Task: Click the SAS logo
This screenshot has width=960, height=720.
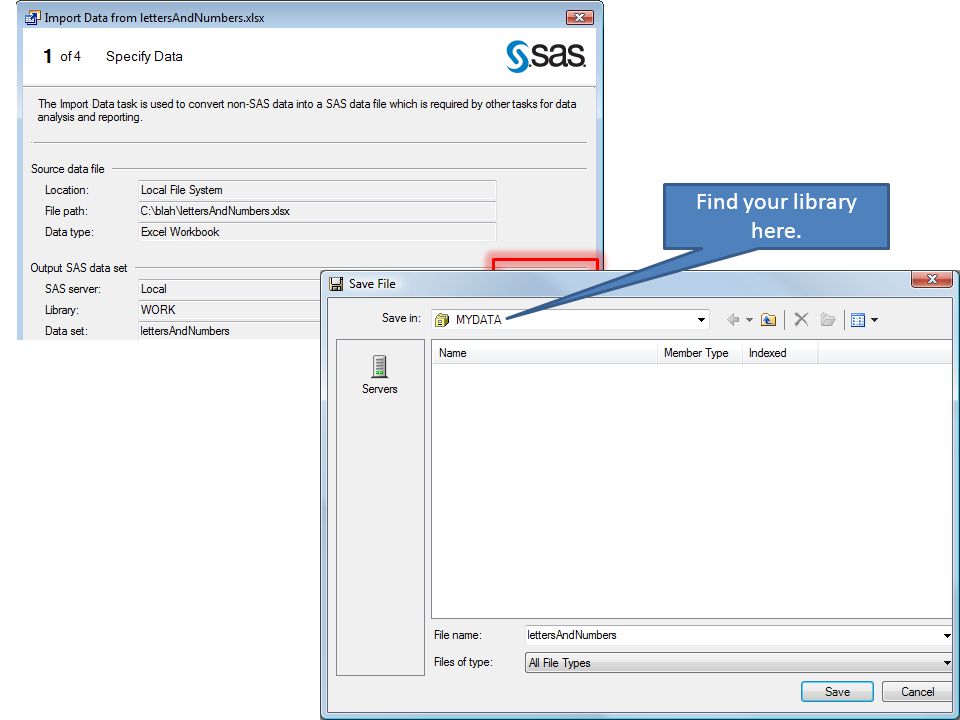Action: [x=546, y=56]
